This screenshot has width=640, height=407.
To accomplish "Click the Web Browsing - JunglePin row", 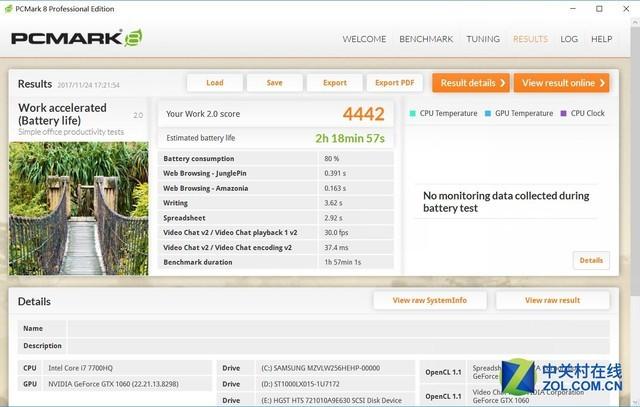I will pos(276,173).
